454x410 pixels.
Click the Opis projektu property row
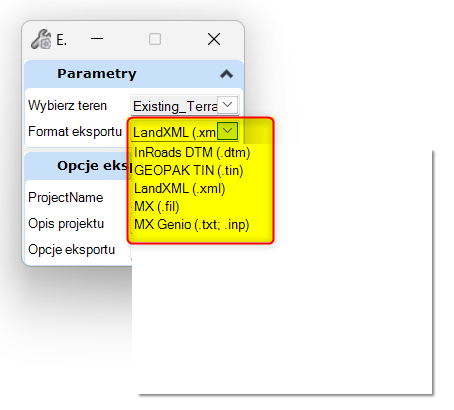78,224
